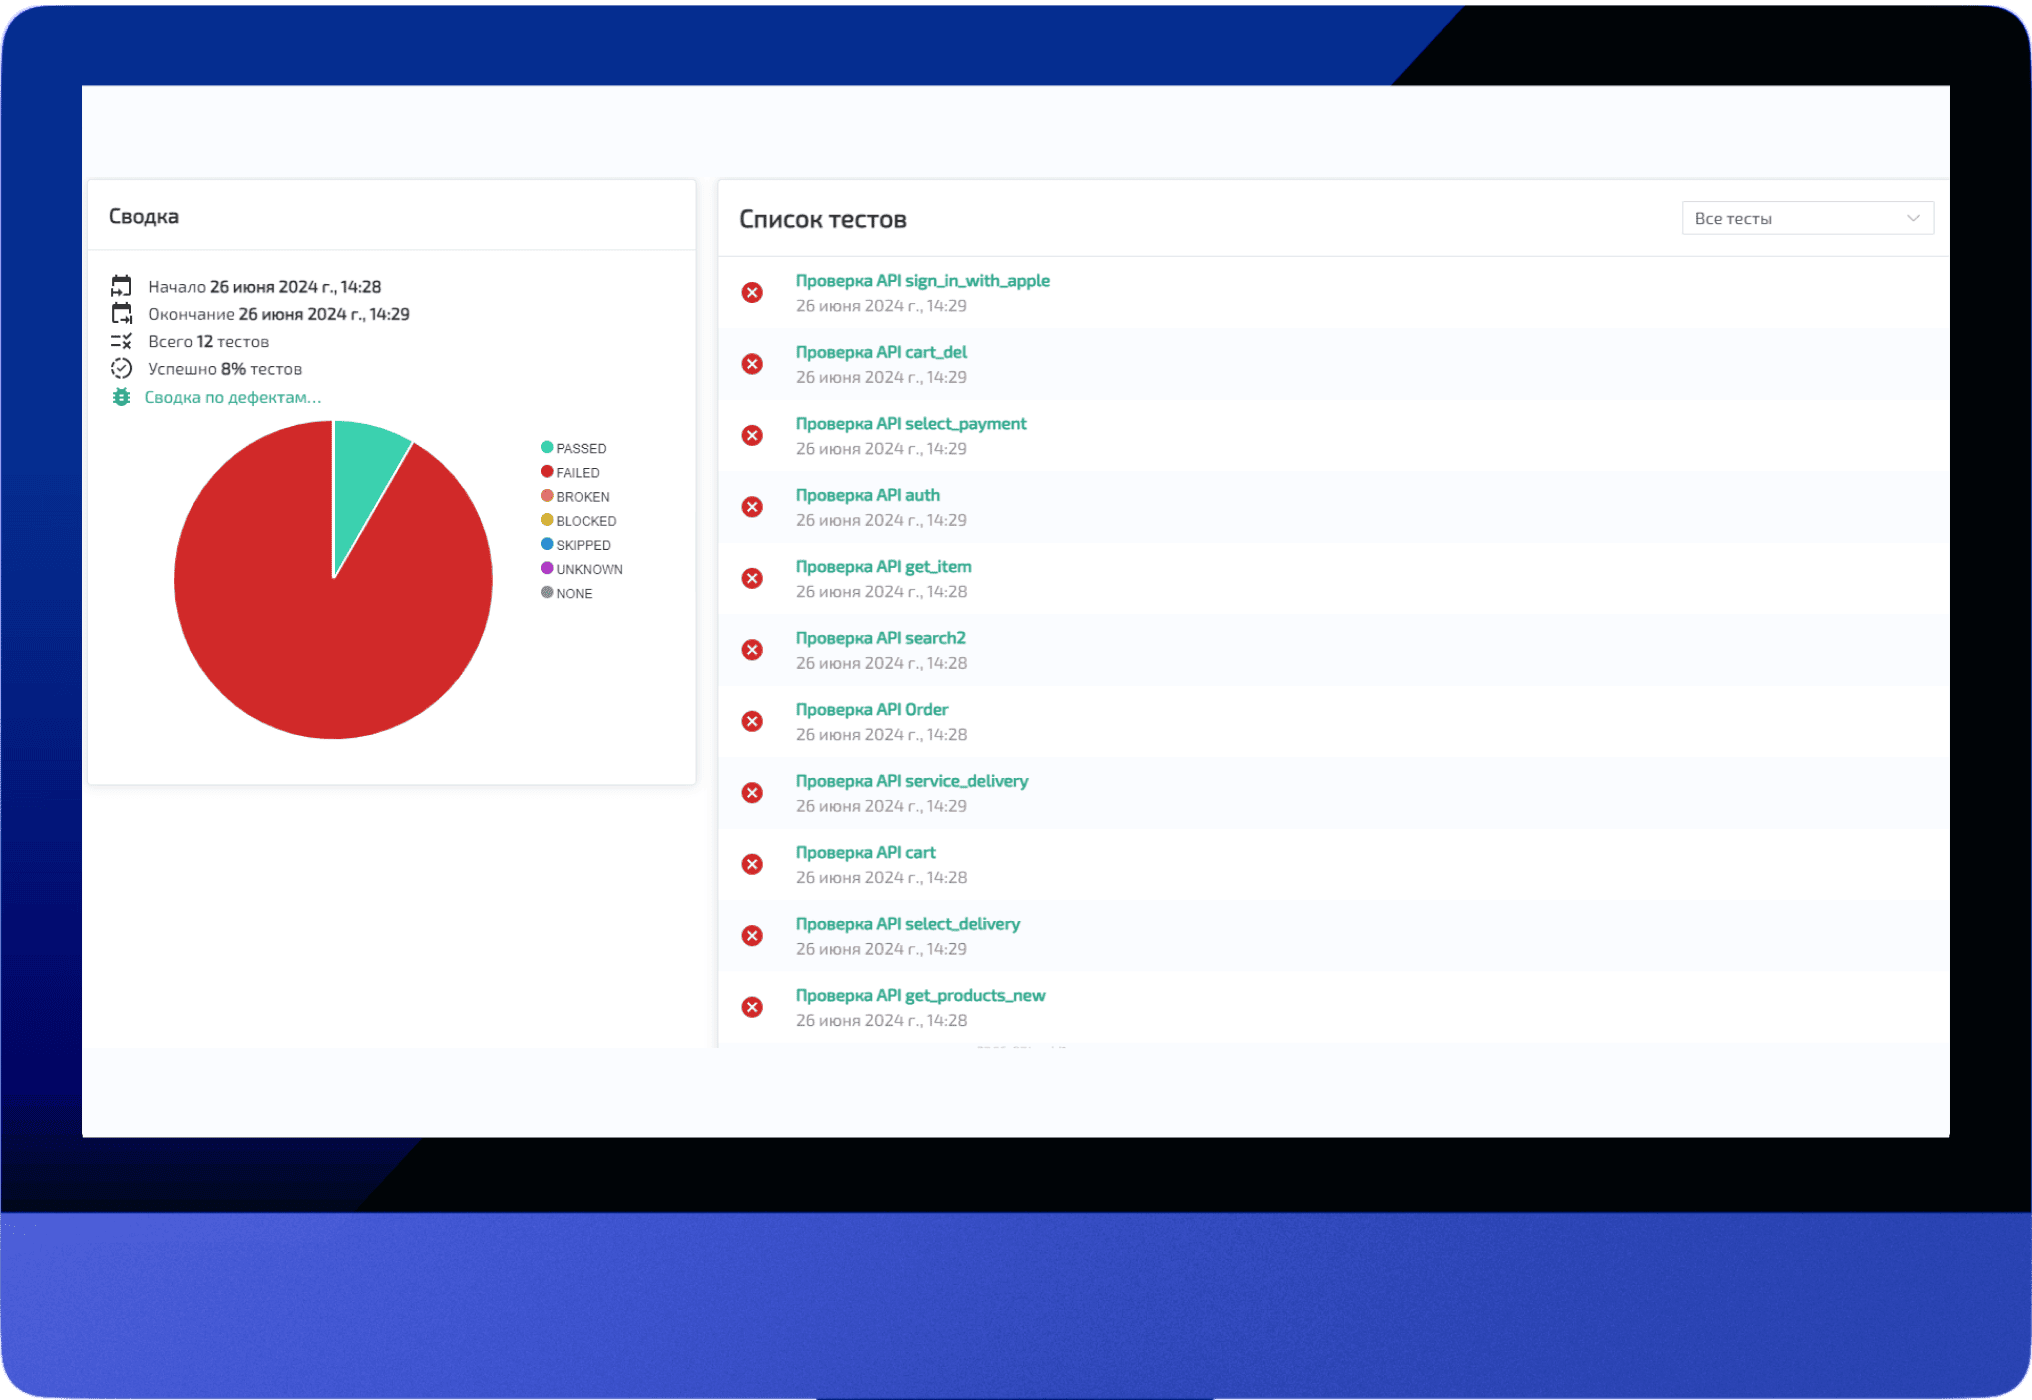
Task: Open test 'Проверка API service_delivery'
Action: 911,781
